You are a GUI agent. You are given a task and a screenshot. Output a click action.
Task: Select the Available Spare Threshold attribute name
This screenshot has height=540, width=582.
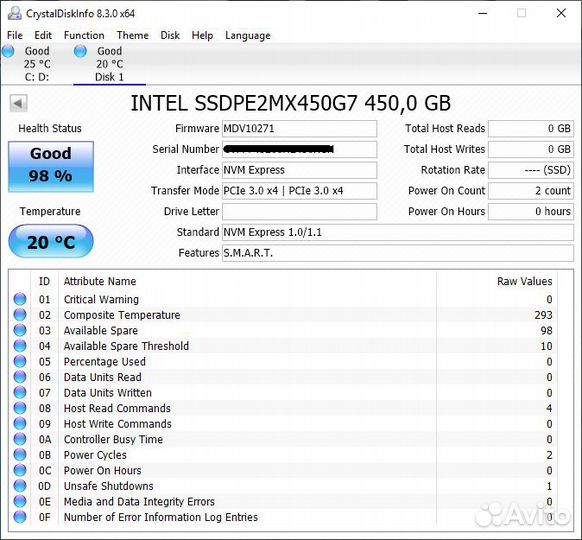(126, 346)
